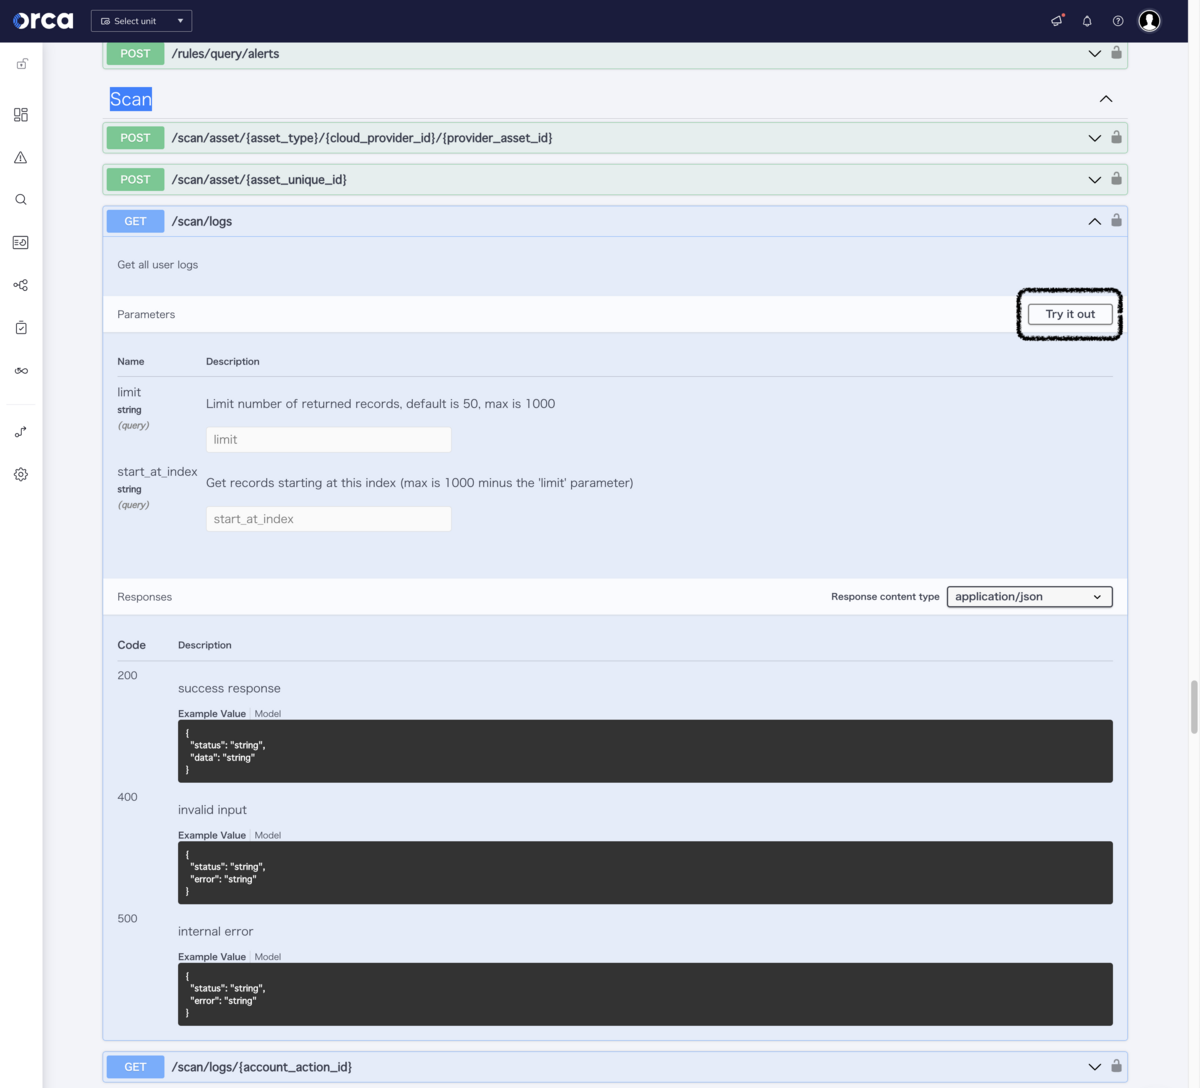This screenshot has width=1200, height=1088.
Task: Select the Search icon in the sidebar
Action: tap(20, 199)
